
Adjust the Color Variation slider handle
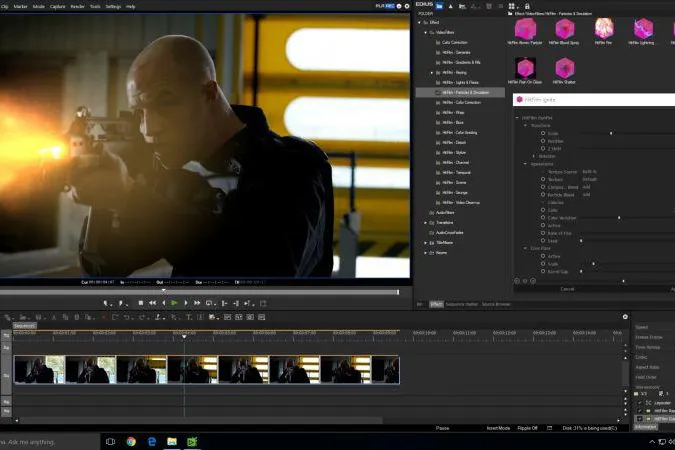click(619, 218)
